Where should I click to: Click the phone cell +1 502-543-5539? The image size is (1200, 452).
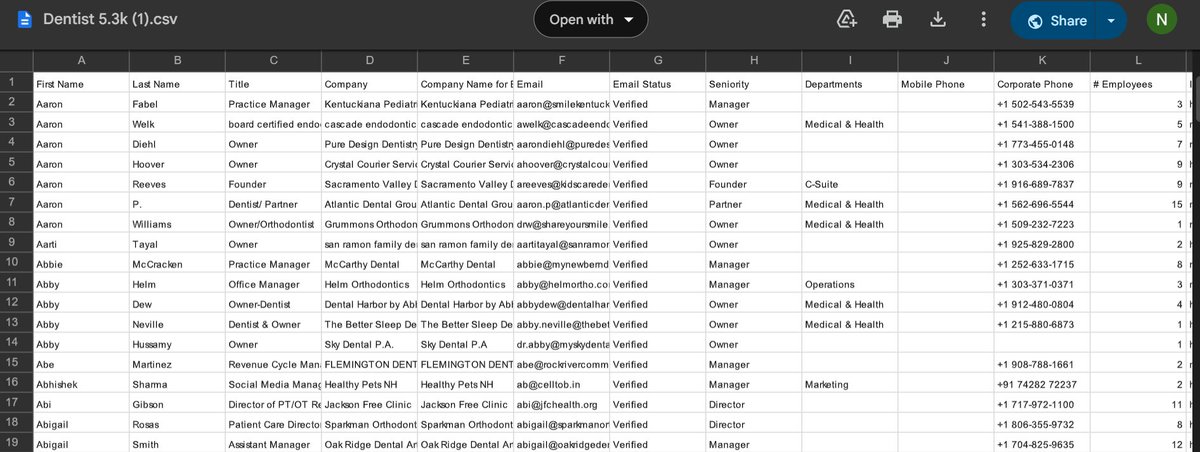(1041, 104)
